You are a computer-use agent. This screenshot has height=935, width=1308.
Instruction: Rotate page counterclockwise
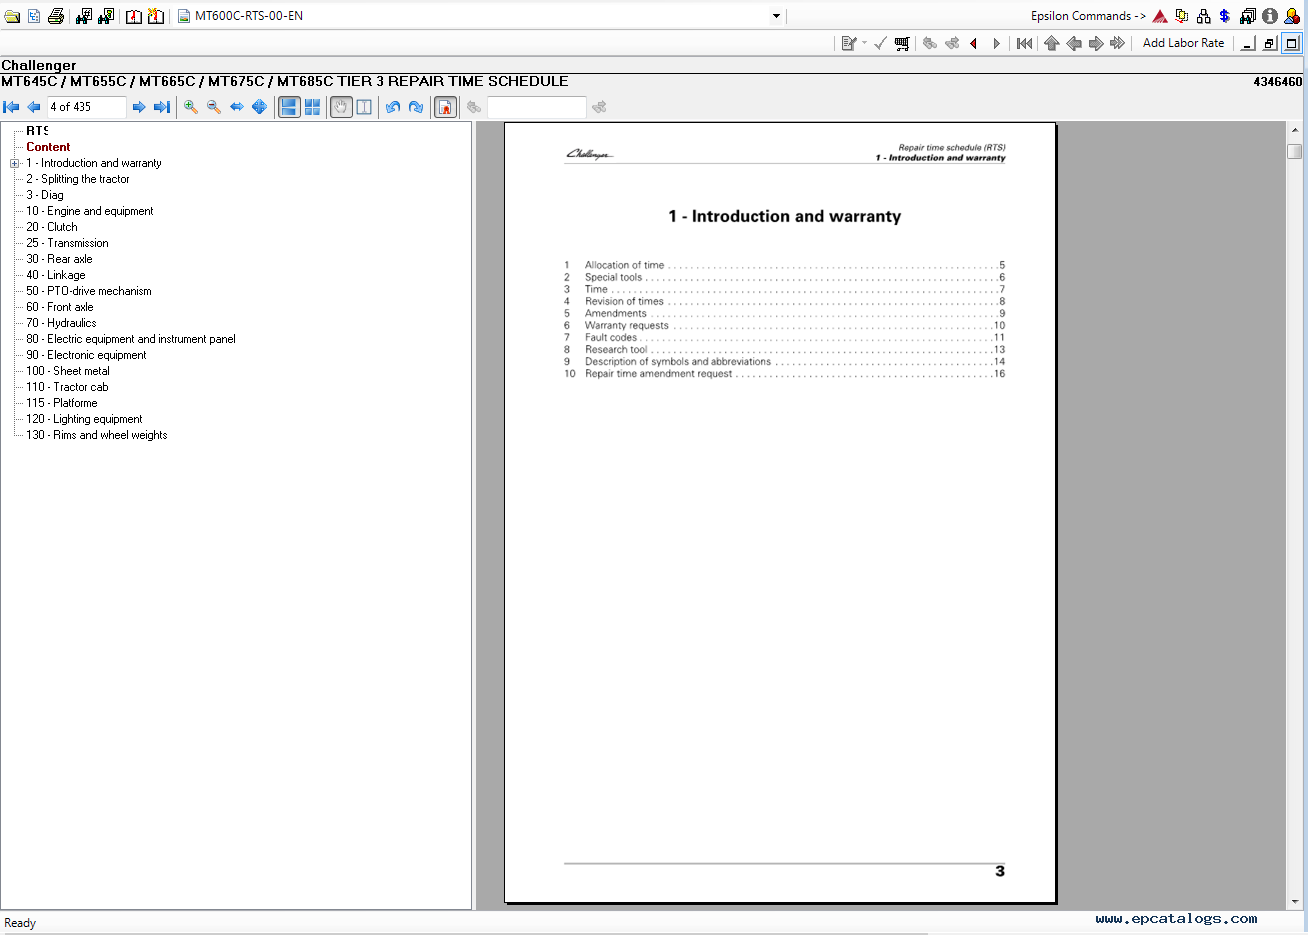tap(393, 107)
